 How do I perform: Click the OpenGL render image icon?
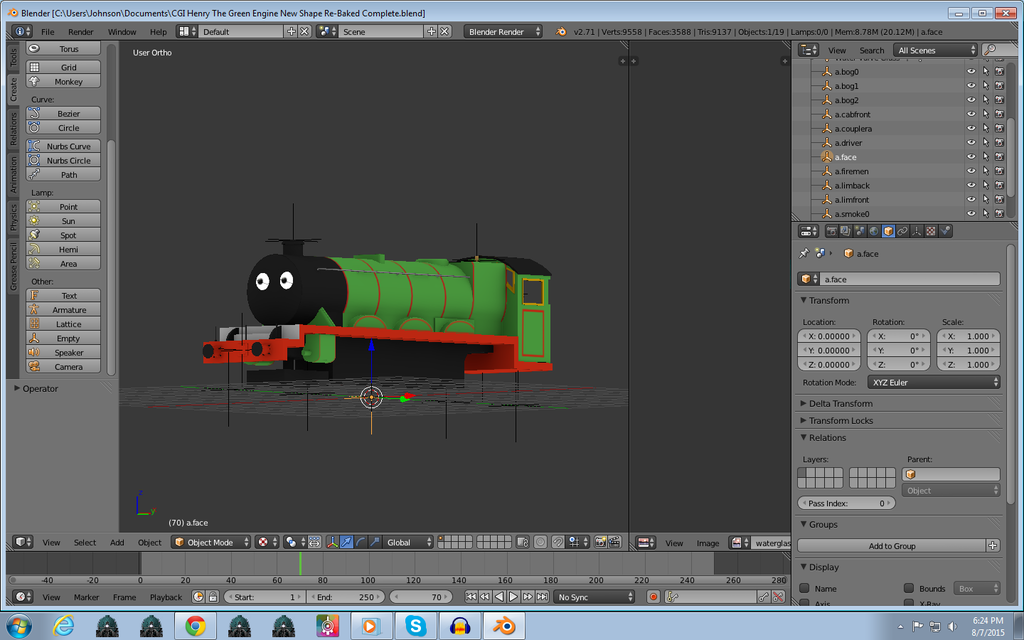coord(600,542)
